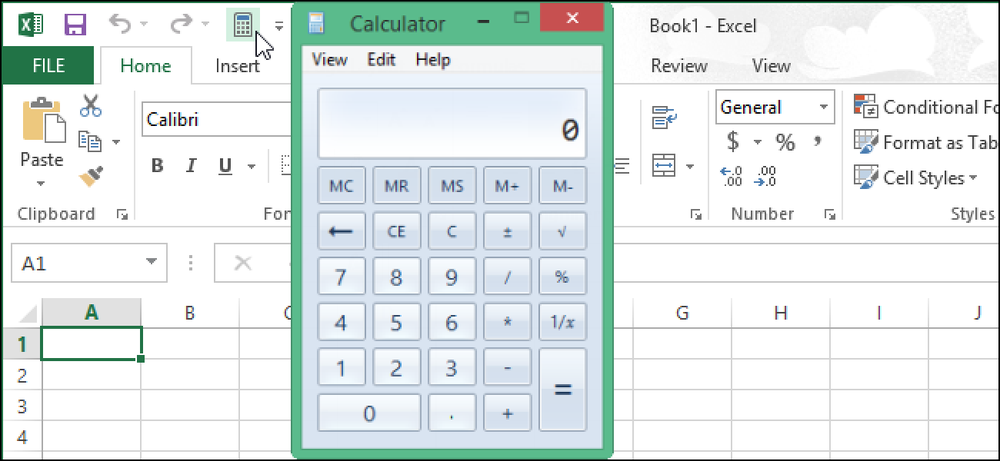
Task: Click the plus-minus sign button
Action: [508, 231]
